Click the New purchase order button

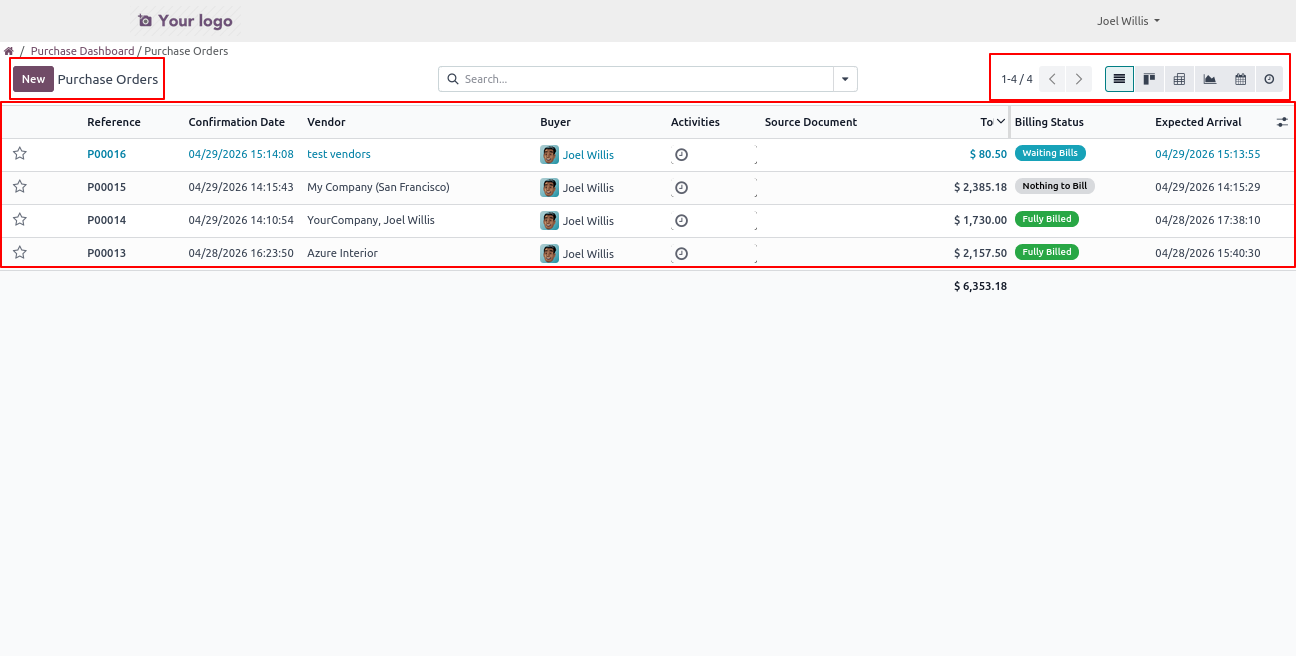click(33, 79)
